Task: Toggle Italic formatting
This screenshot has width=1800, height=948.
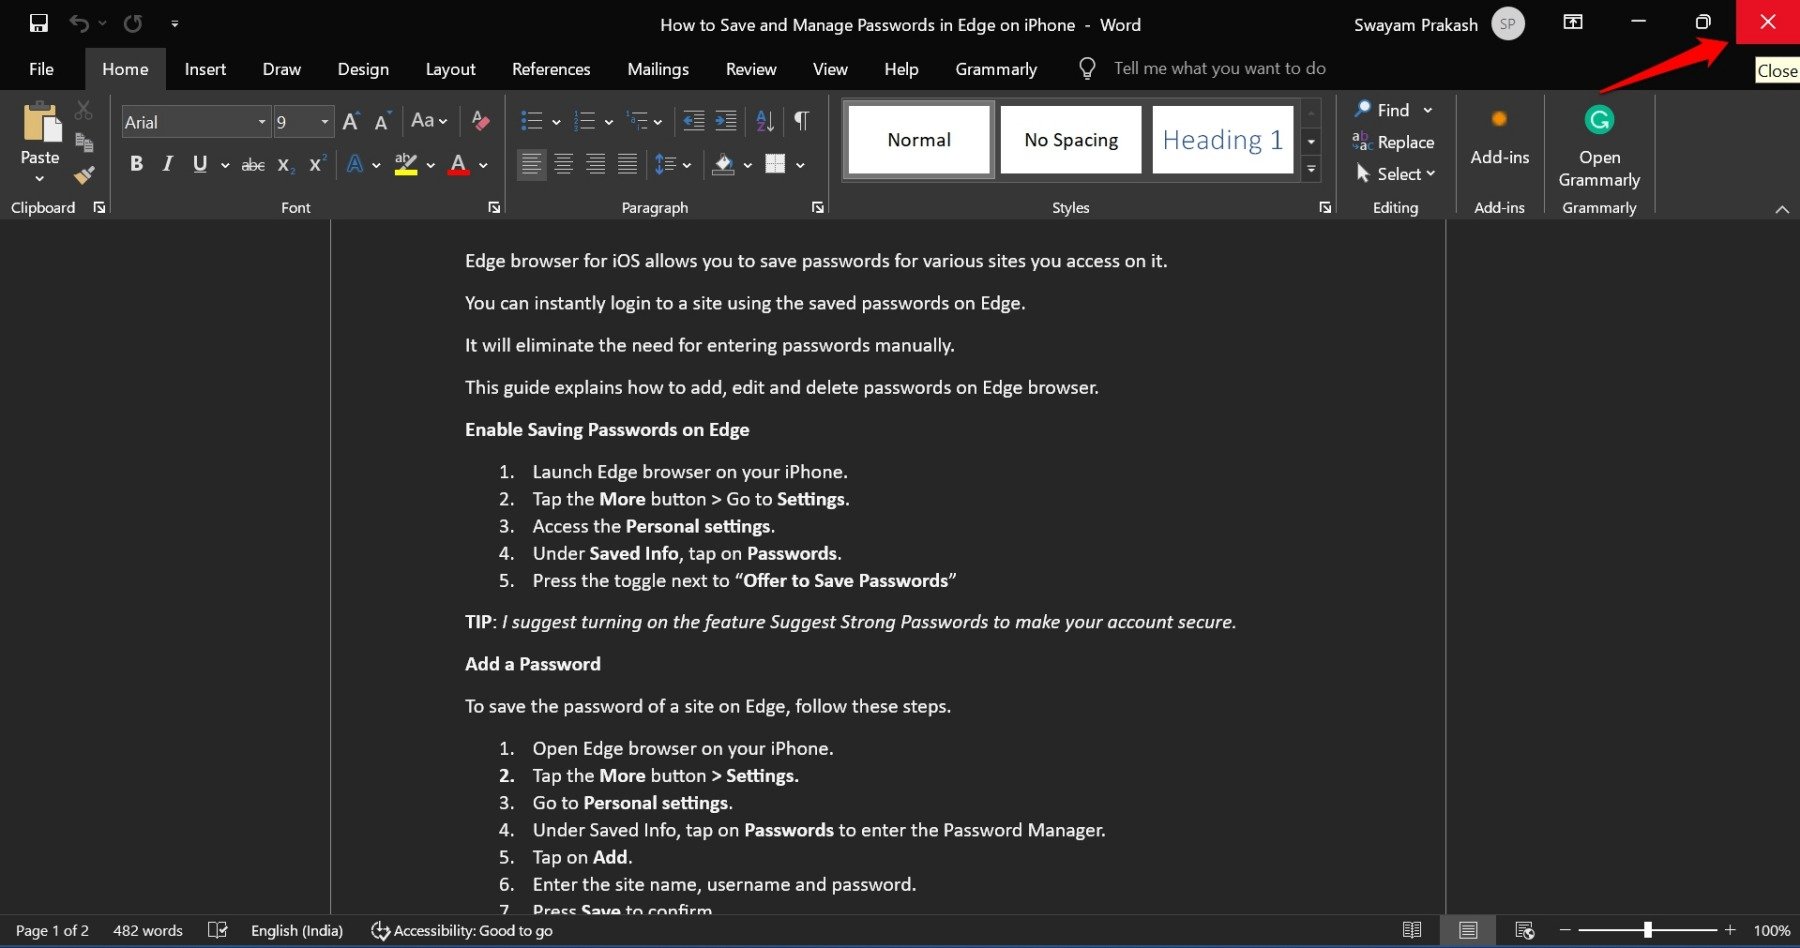Action: [x=167, y=164]
